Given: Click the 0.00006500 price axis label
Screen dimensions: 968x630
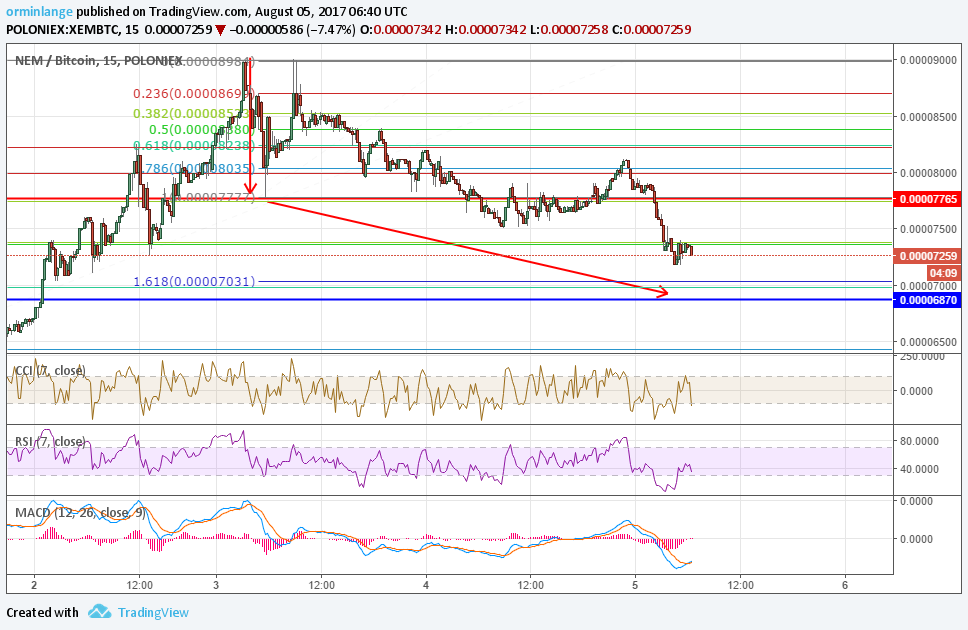Looking at the screenshot, I should tap(928, 342).
